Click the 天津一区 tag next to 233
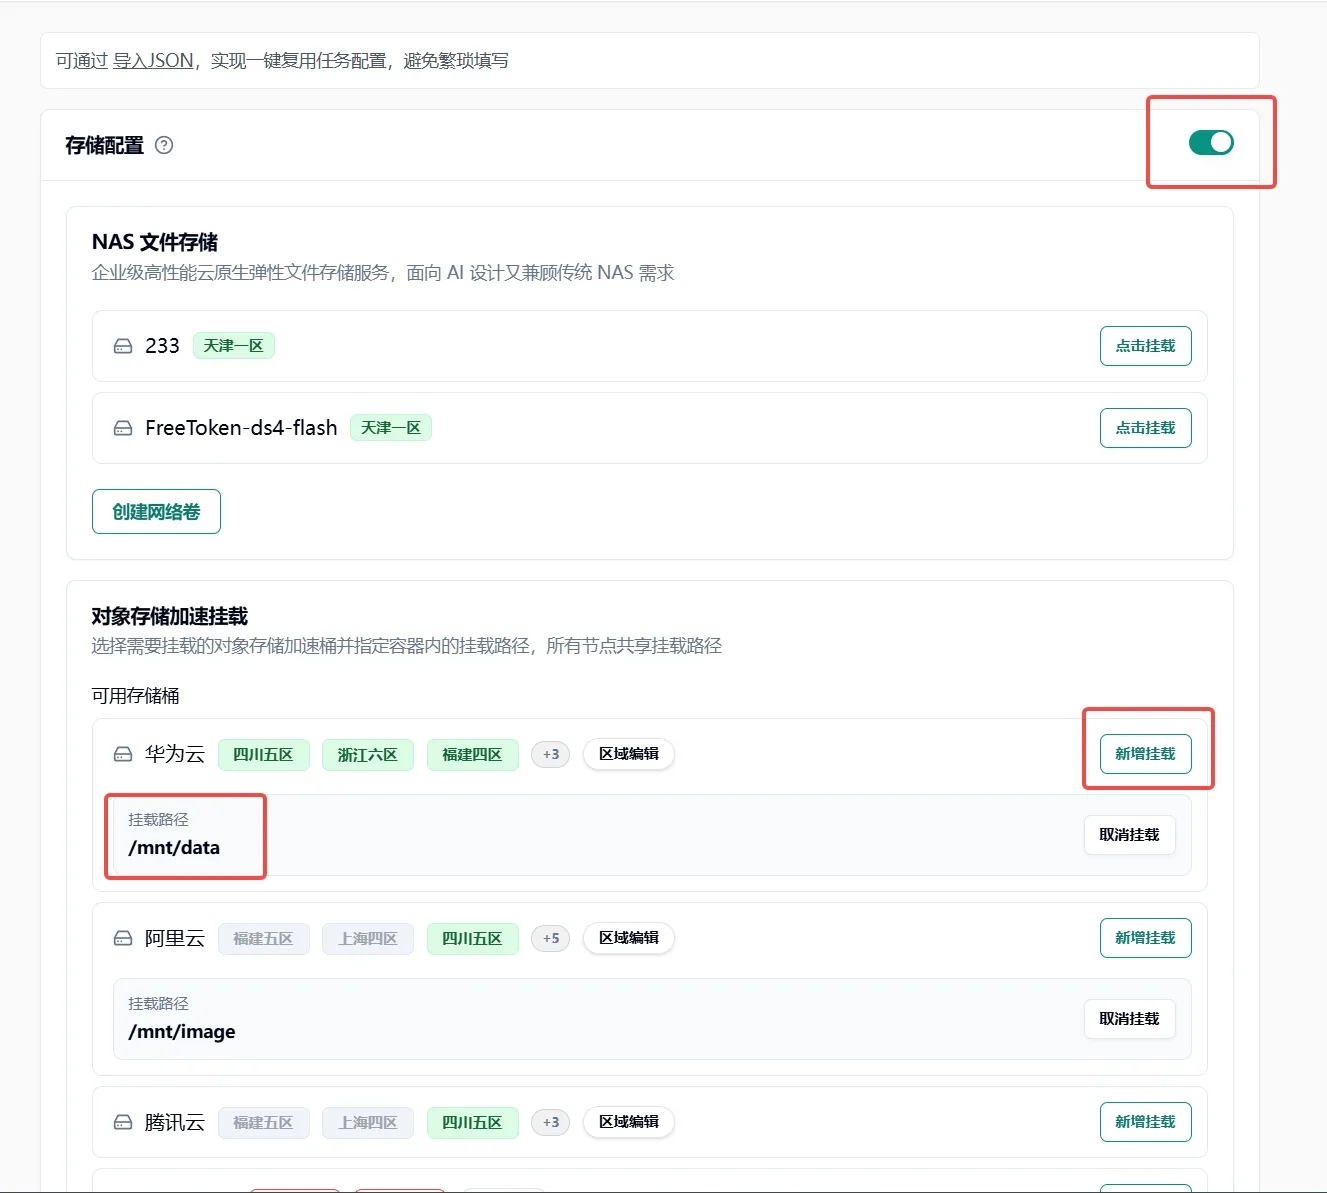Image resolution: width=1327 pixels, height=1193 pixels. click(x=233, y=346)
